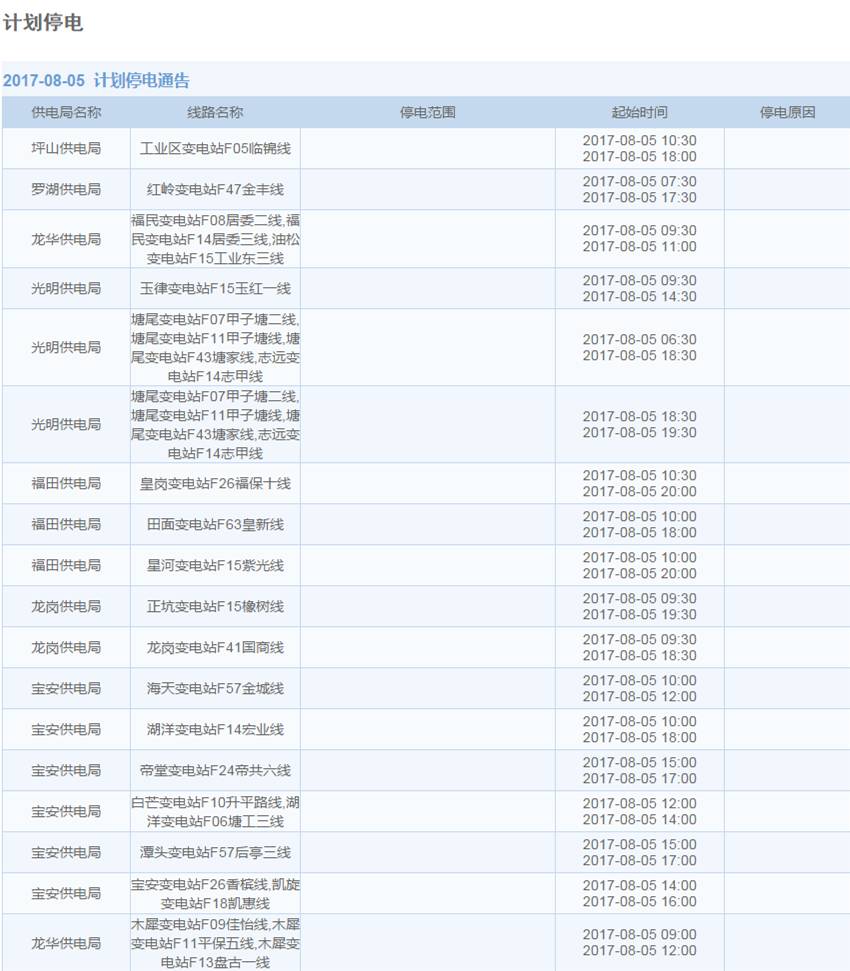Image resolution: width=850 pixels, height=971 pixels.
Task: Click the 塘尾变电站 line cell in the 06:30 row
Action: click(215, 347)
